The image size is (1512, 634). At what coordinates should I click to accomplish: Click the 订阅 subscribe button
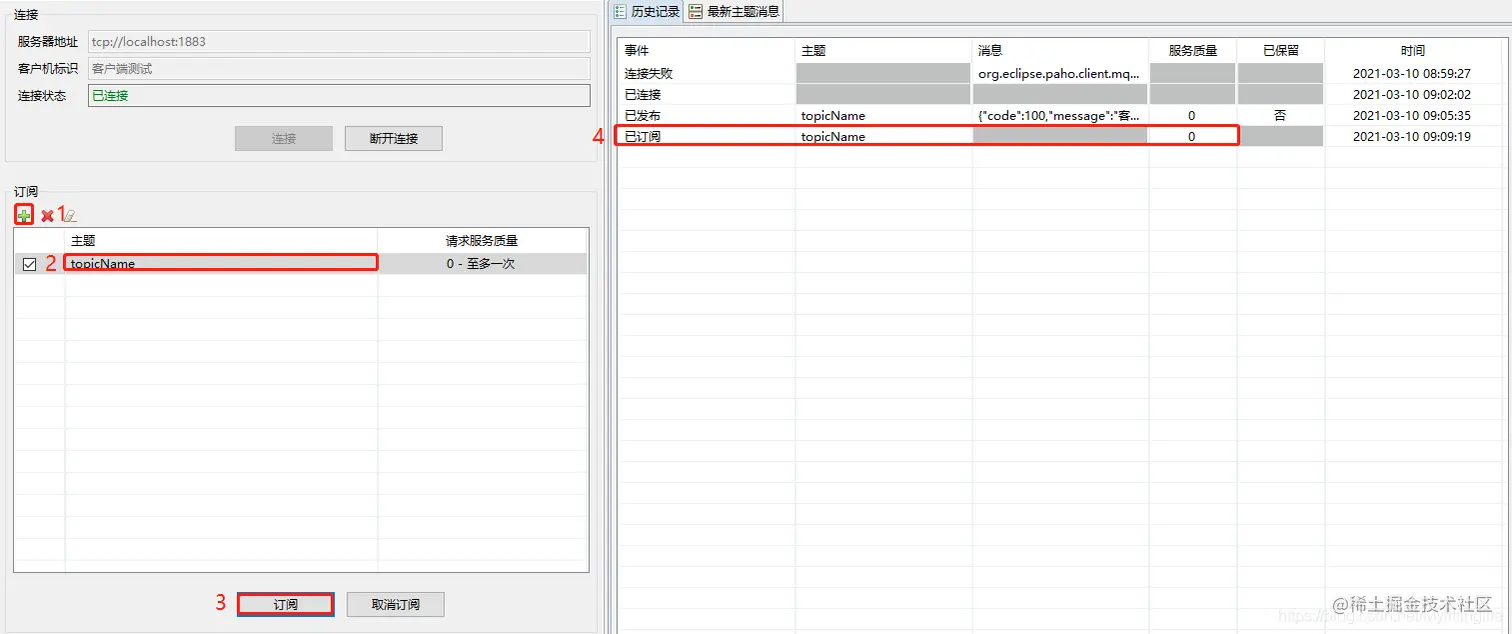(286, 605)
